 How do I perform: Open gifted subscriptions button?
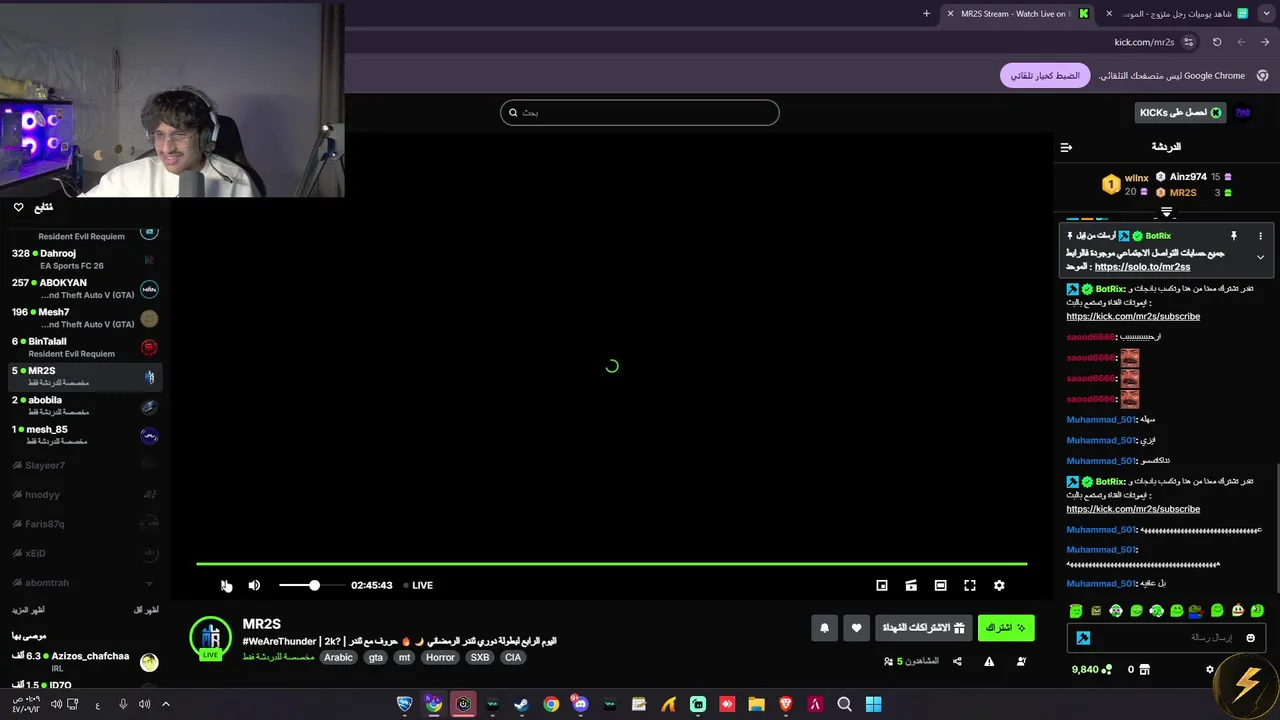924,628
